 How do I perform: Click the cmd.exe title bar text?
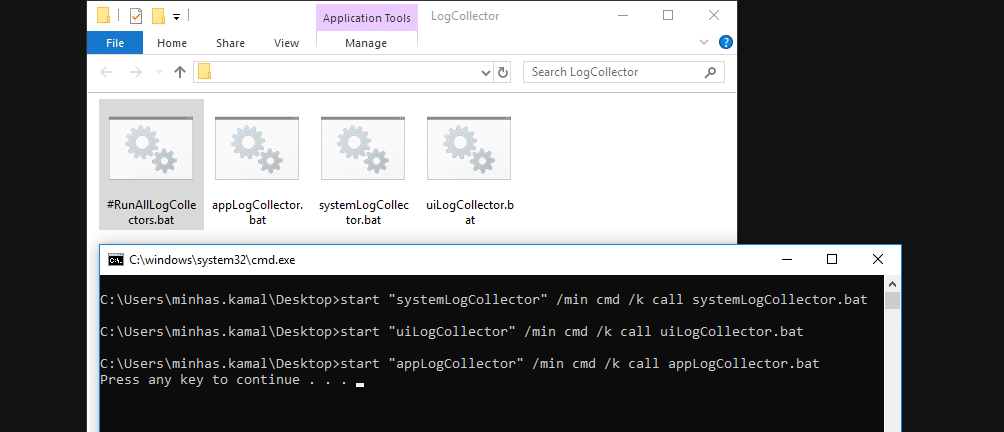(212, 260)
